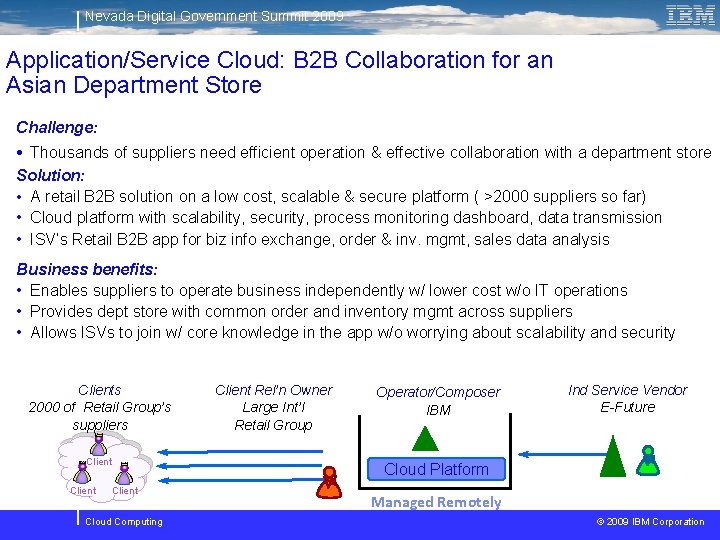
Task: Click the 'Solution:' heading
Action: pos(51,175)
